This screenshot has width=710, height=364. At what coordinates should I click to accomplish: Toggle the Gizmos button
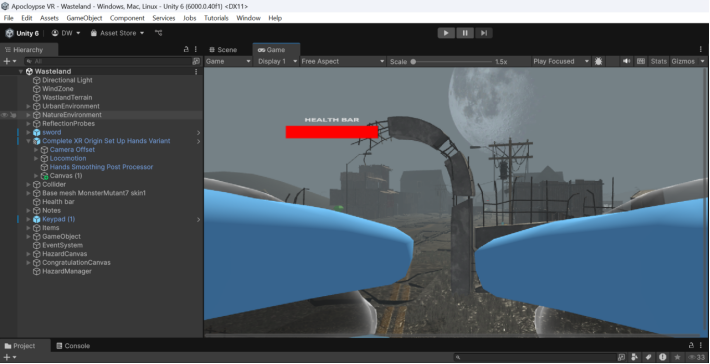683,61
